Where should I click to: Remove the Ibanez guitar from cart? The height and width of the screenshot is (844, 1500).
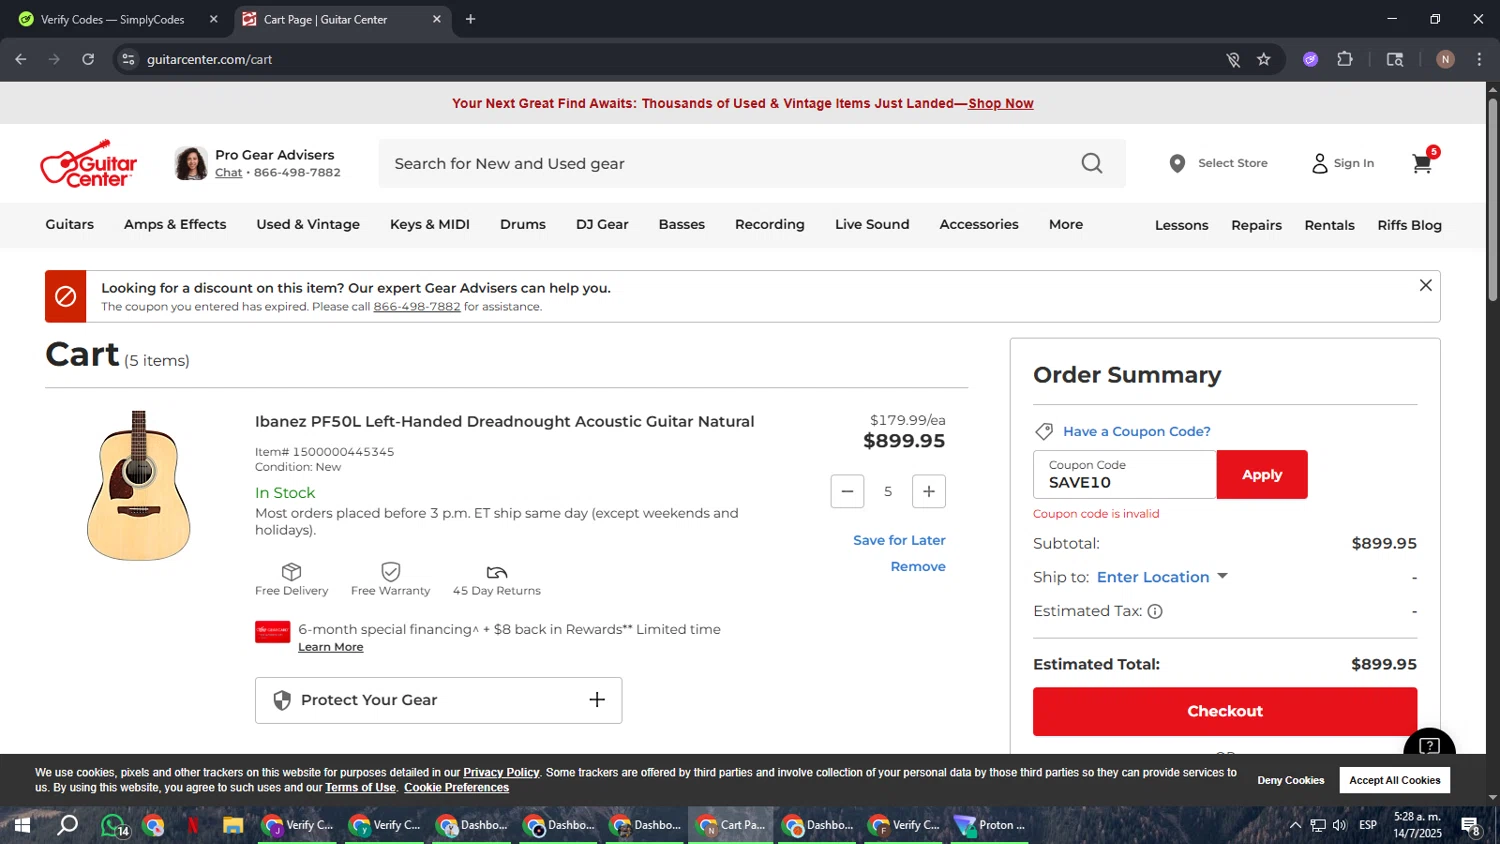click(918, 566)
